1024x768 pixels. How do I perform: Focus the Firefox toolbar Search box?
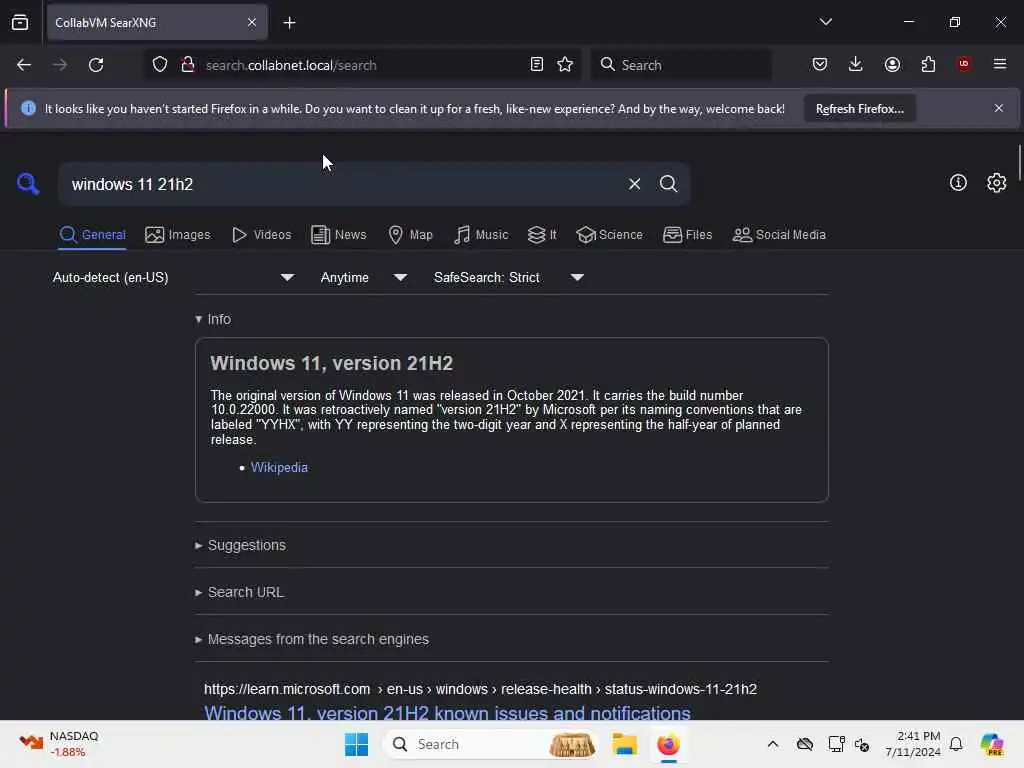coord(681,65)
